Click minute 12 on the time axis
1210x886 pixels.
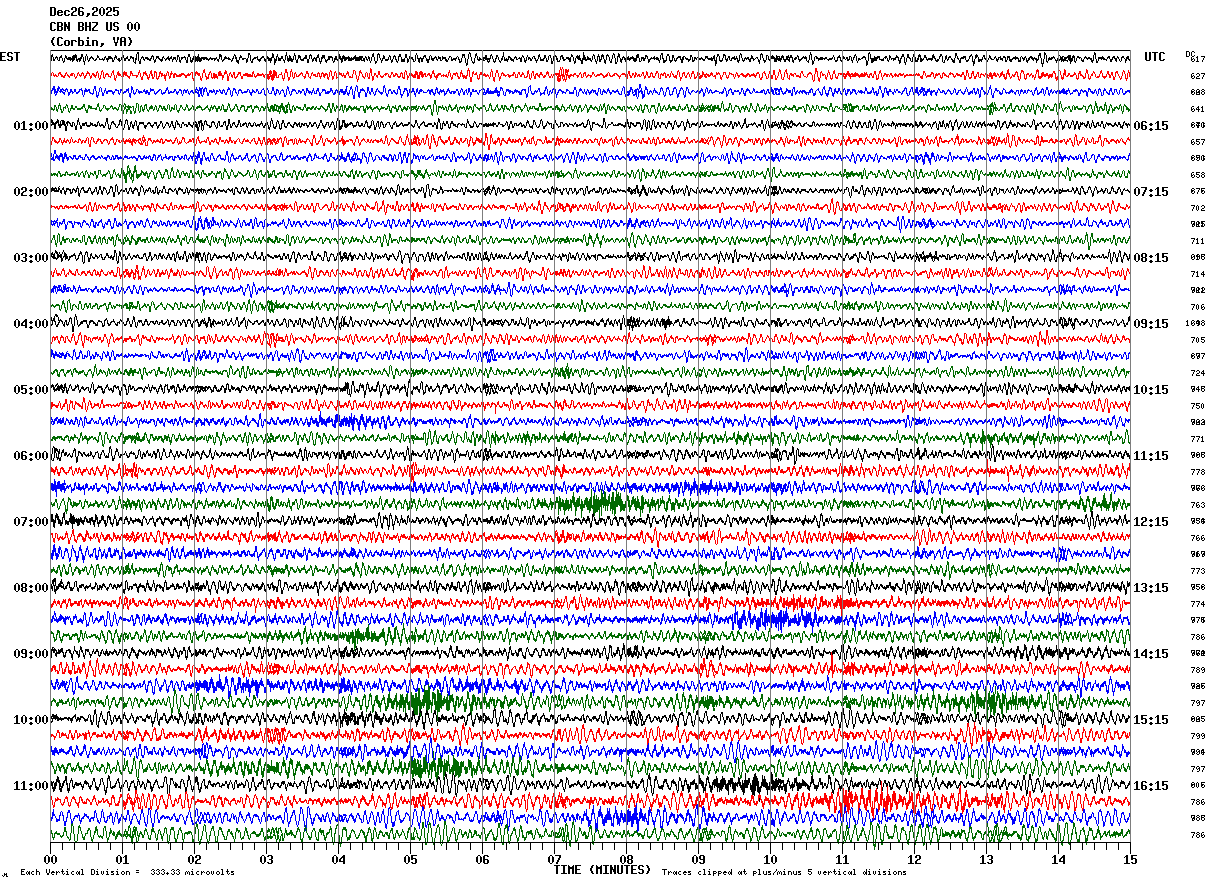(x=915, y=859)
